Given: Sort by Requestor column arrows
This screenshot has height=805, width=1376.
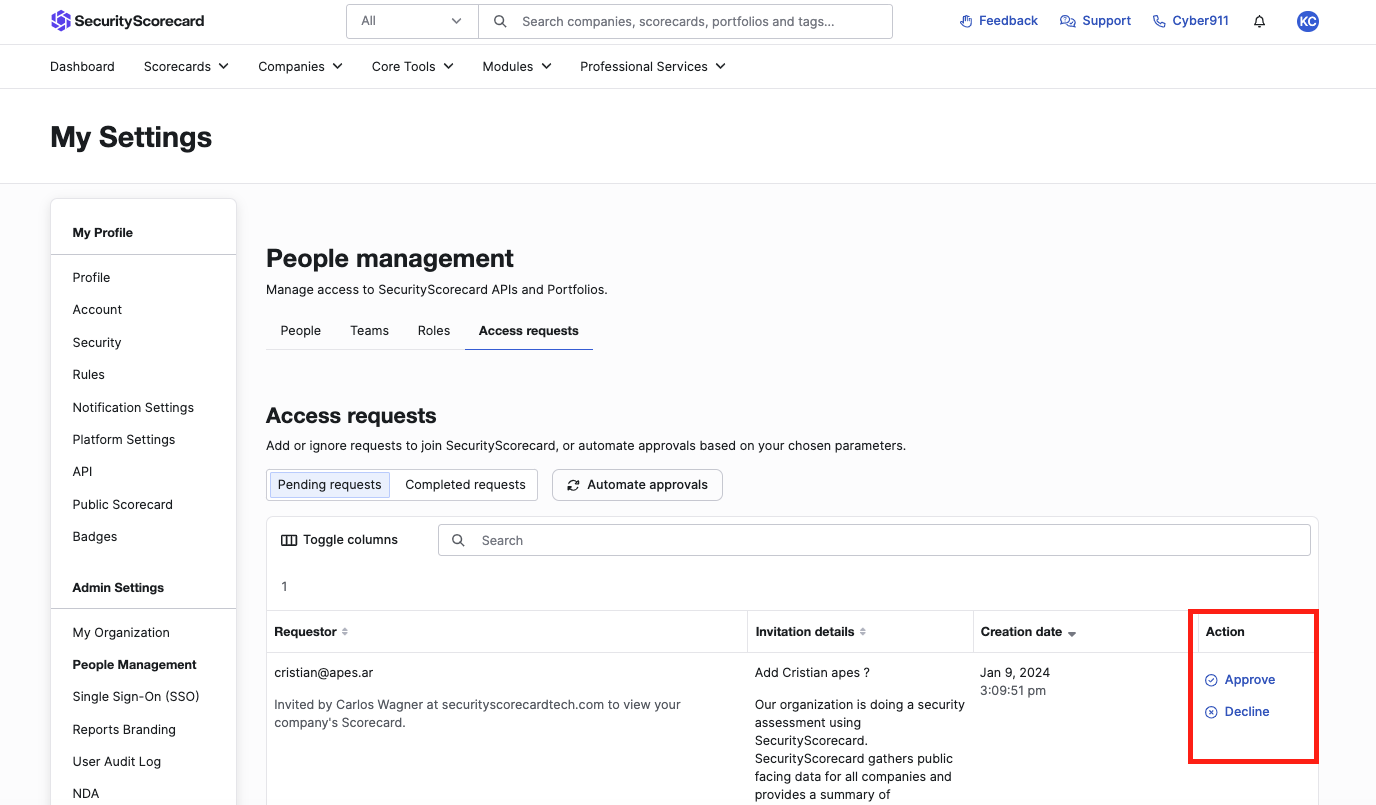Looking at the screenshot, I should (345, 632).
